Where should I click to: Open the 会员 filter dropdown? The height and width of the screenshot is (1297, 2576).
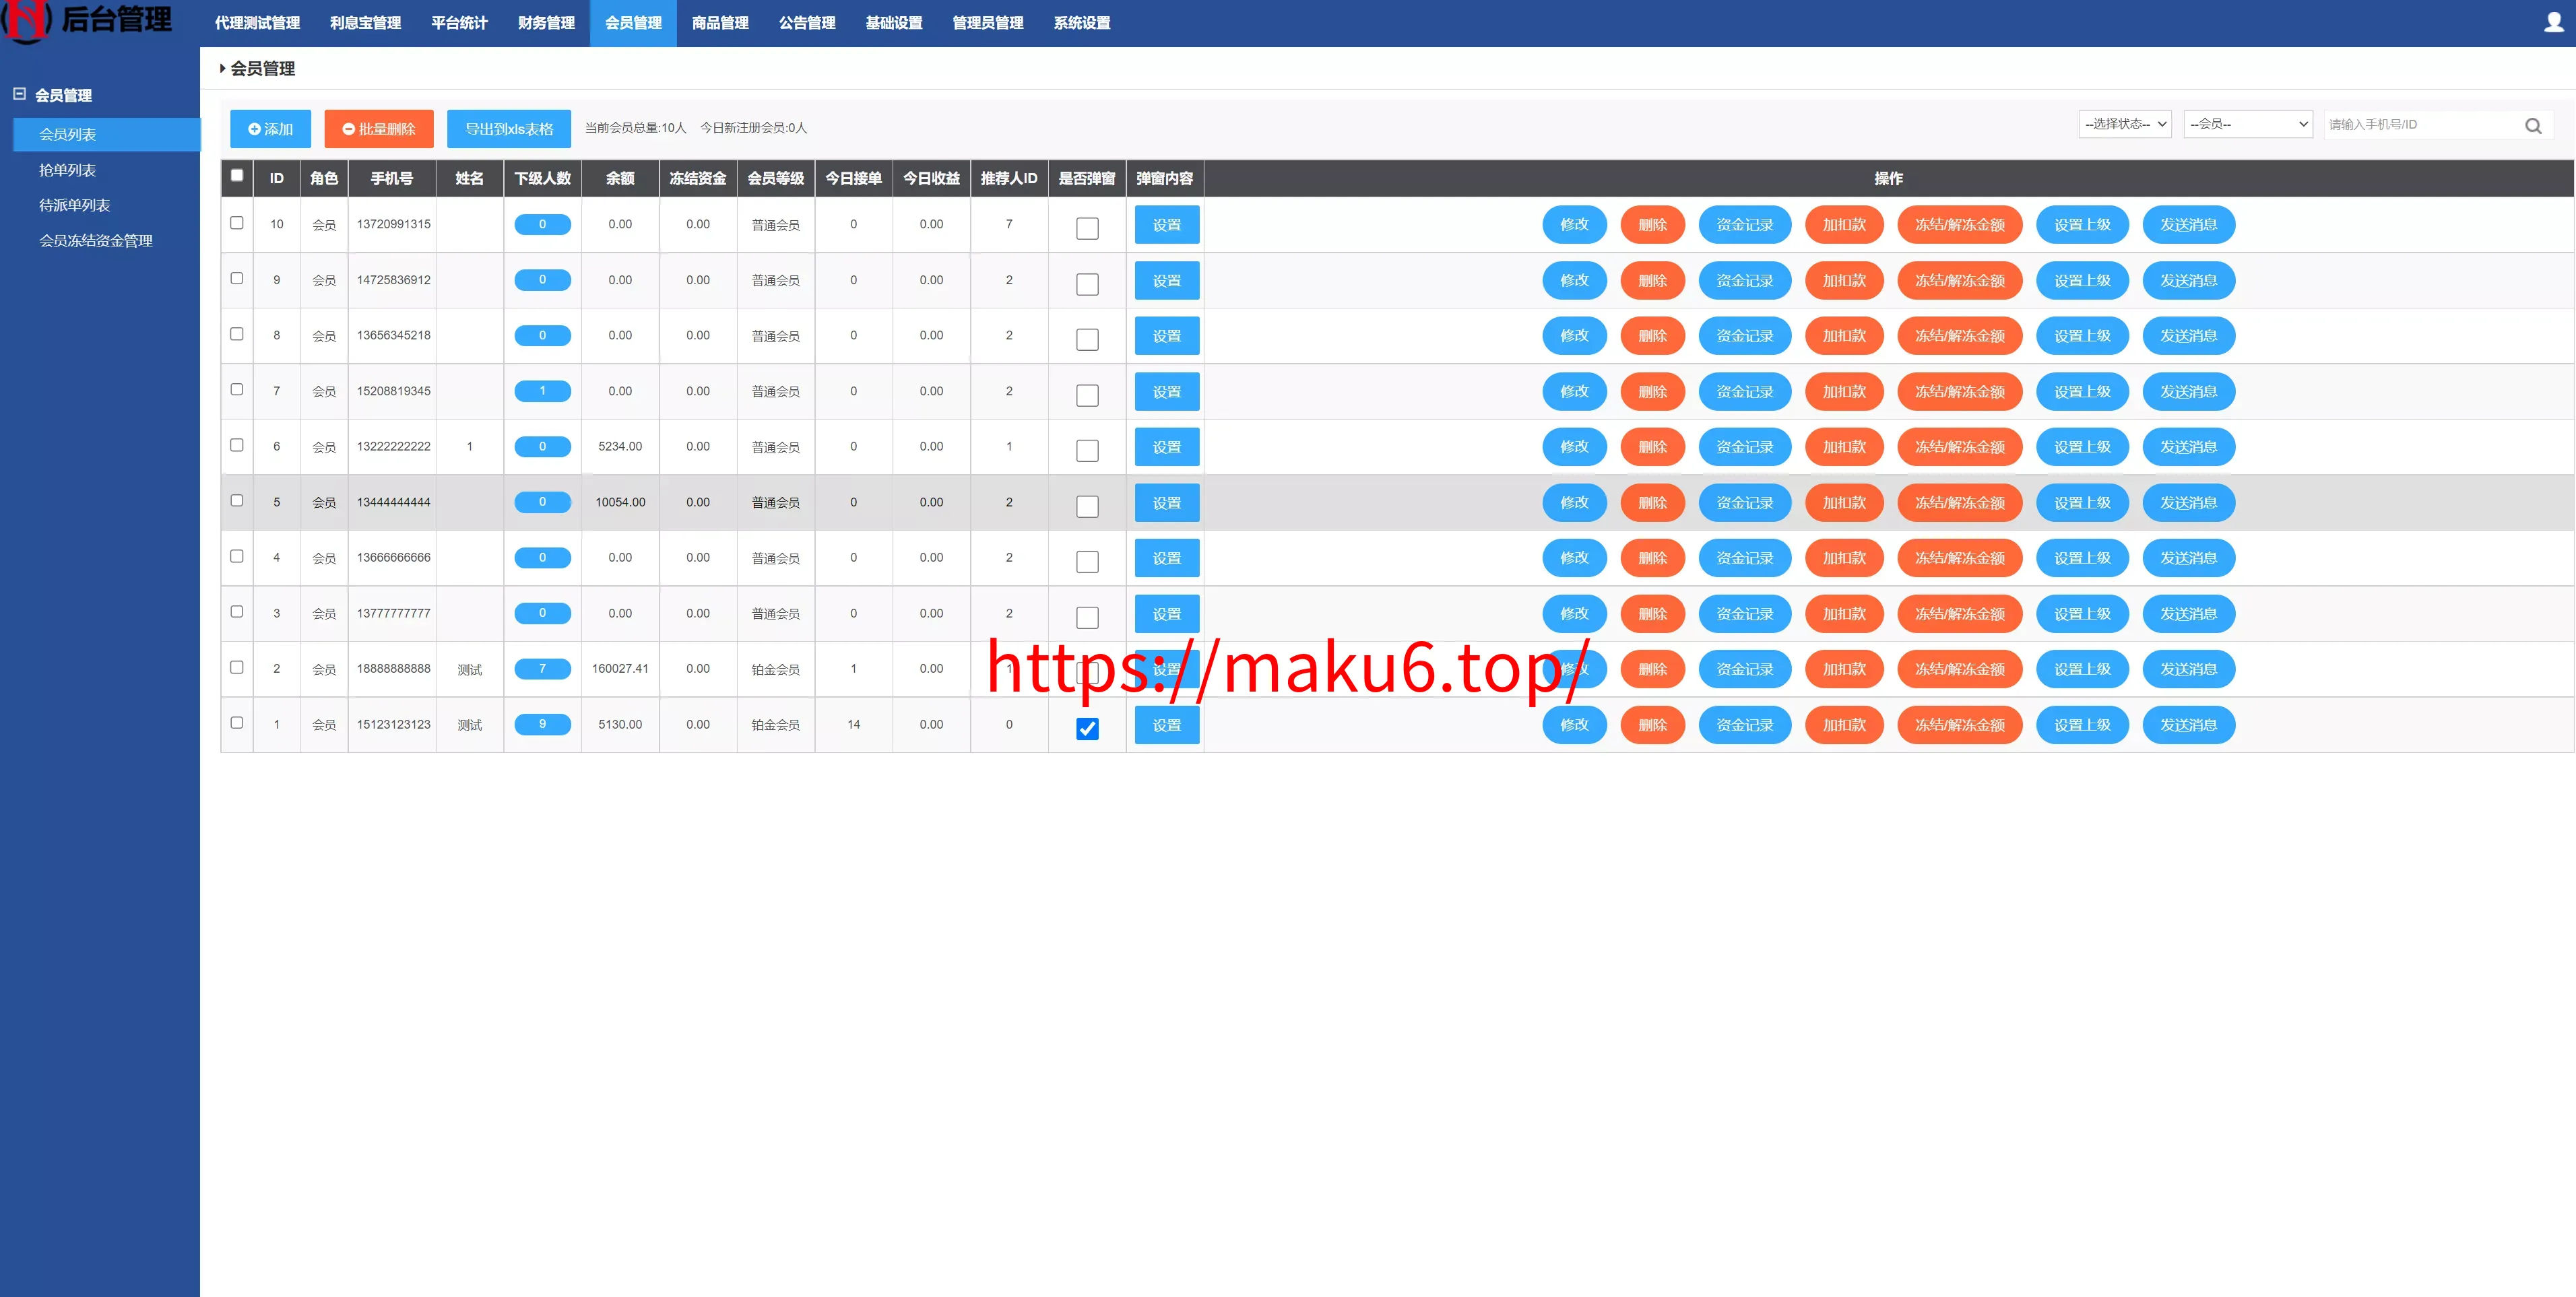[x=2248, y=124]
